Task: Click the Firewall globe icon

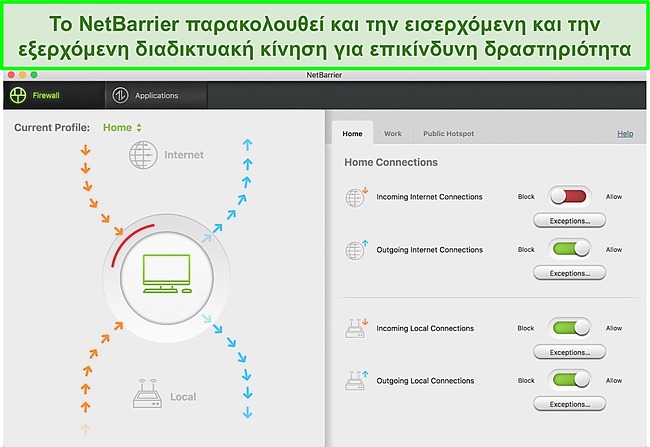Action: pyautogui.click(x=18, y=95)
